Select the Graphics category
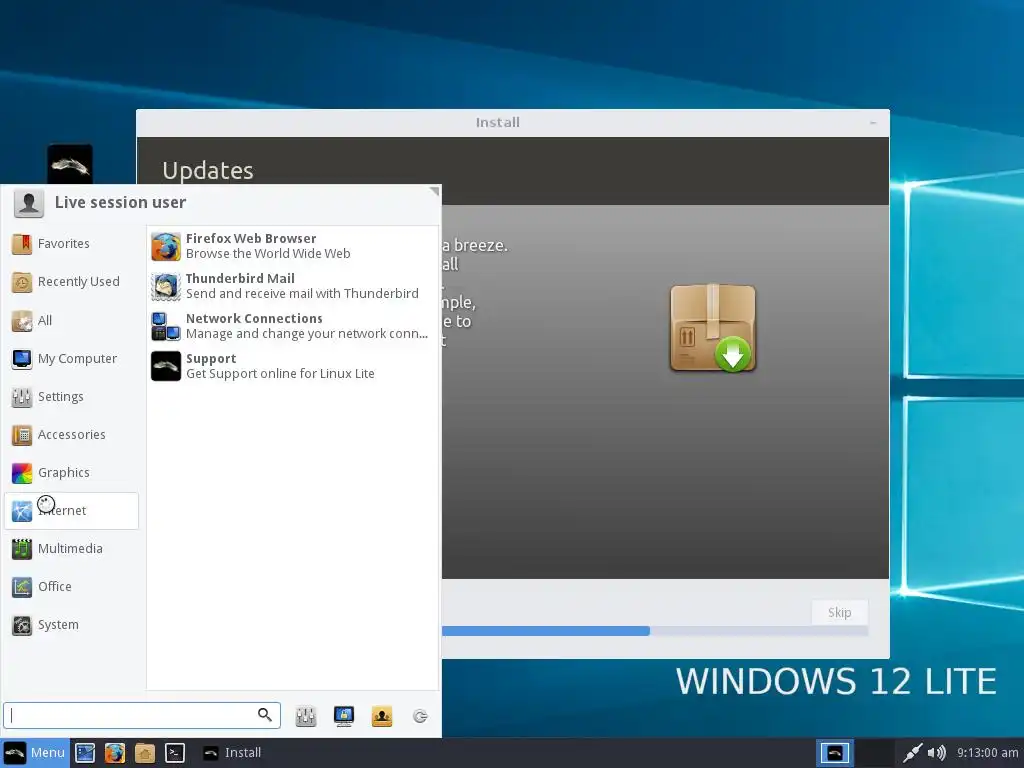 pos(71,472)
